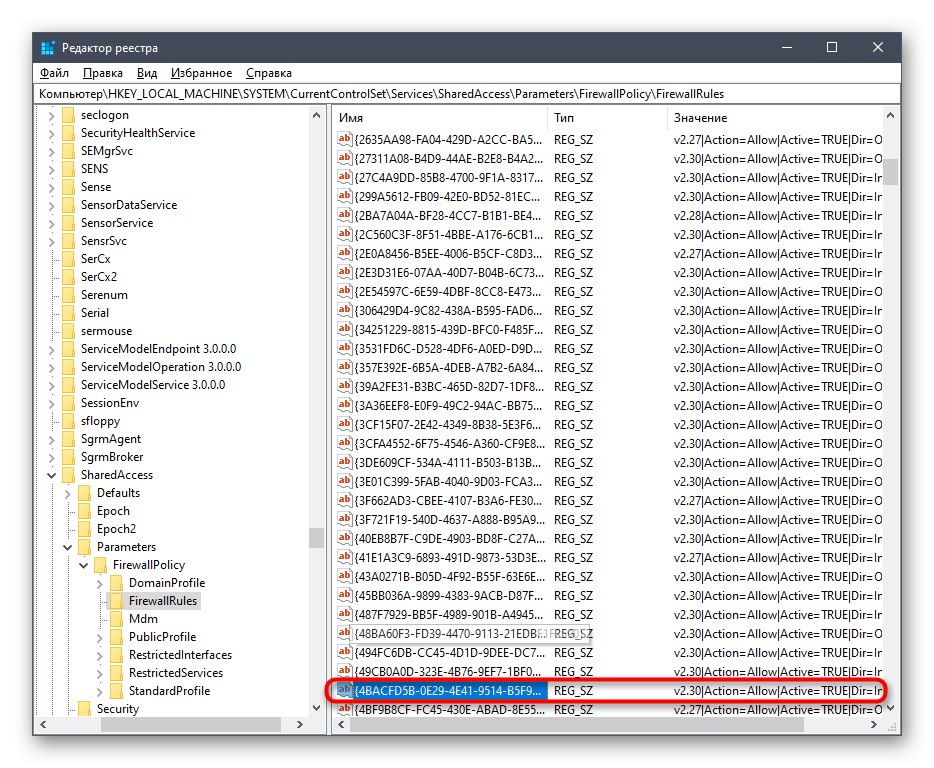
Task: Click right arrow of values pane horizontal scrollbar
Action: click(874, 725)
